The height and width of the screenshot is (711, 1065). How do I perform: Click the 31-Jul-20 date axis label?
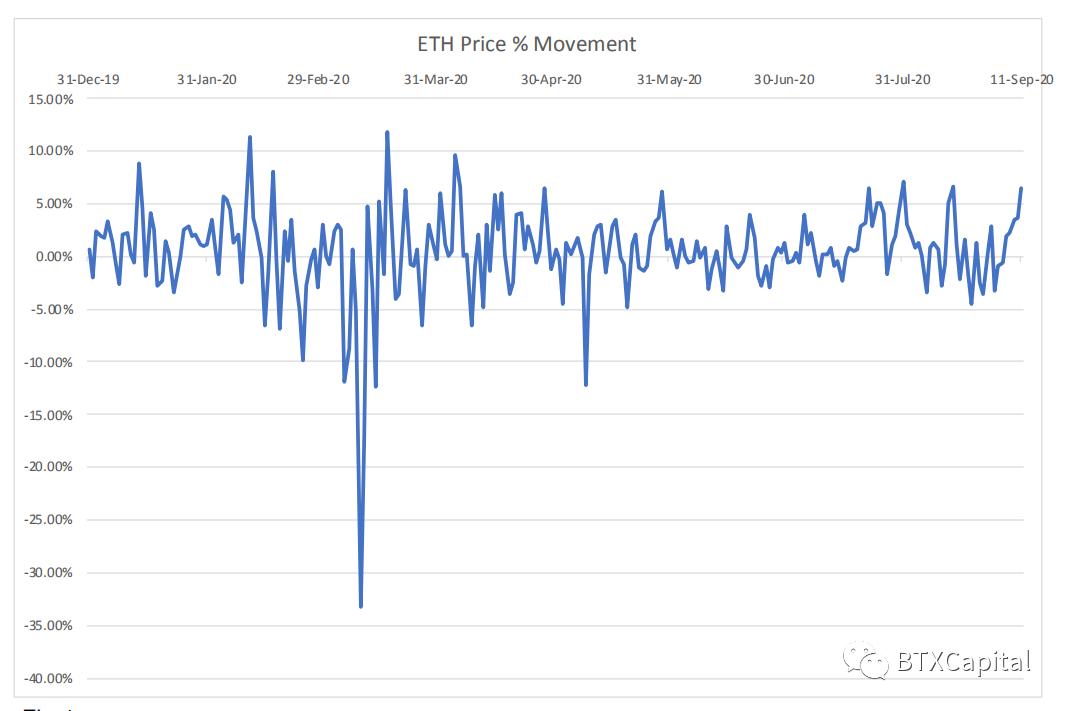pyautogui.click(x=902, y=79)
